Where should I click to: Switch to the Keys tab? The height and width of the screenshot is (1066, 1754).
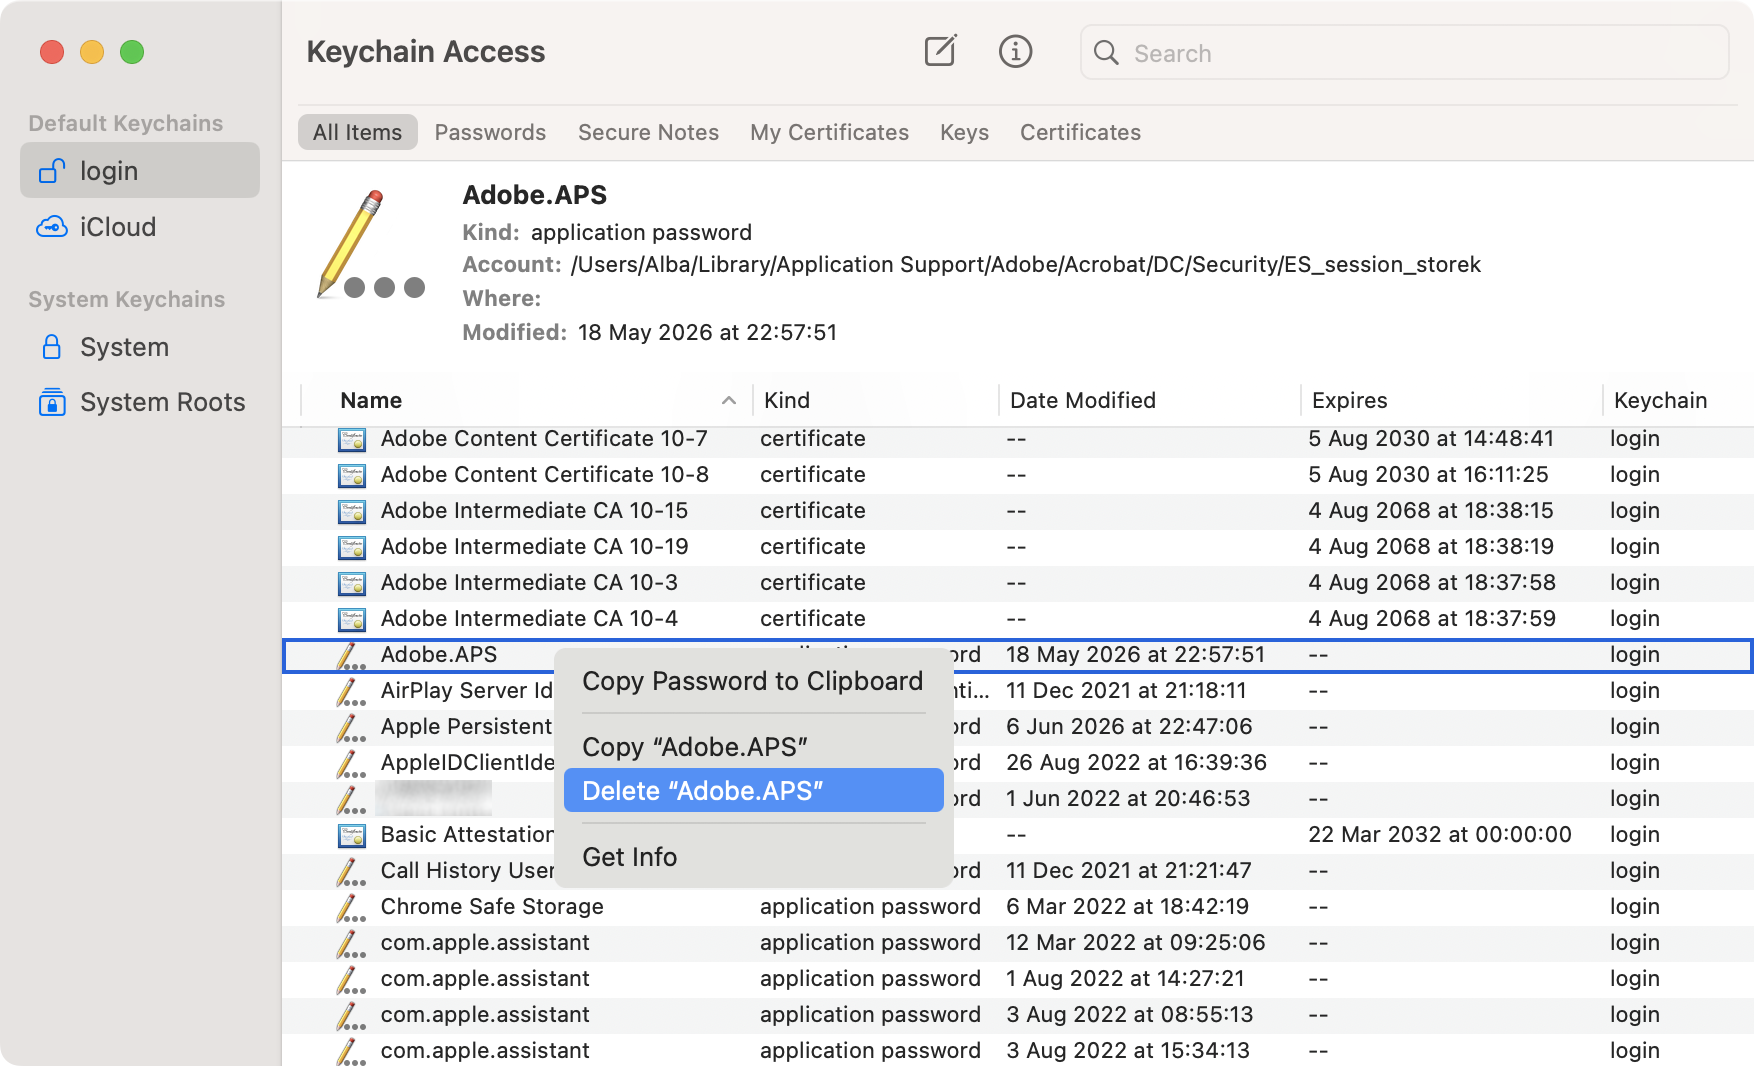(x=964, y=132)
